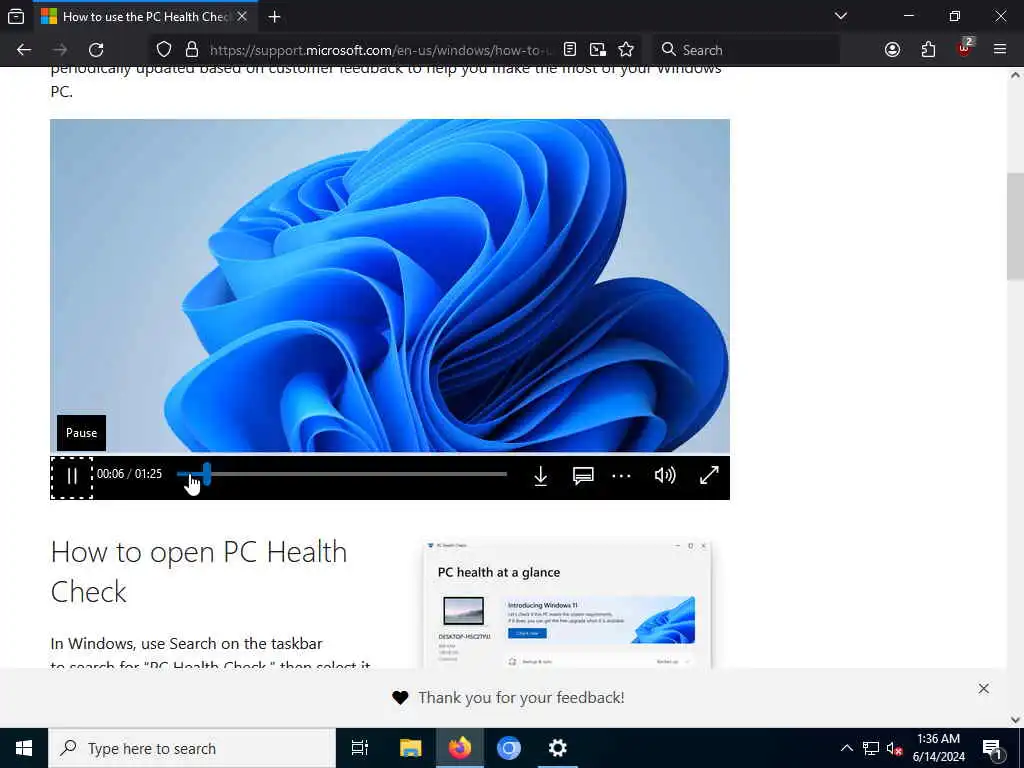Open the taskbar clock and calendar
Screen dimensions: 1024x768
point(938,748)
